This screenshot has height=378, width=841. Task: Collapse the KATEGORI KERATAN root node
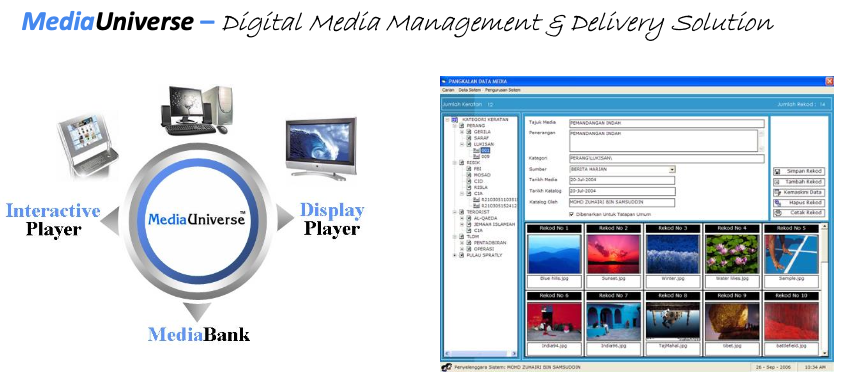point(447,120)
